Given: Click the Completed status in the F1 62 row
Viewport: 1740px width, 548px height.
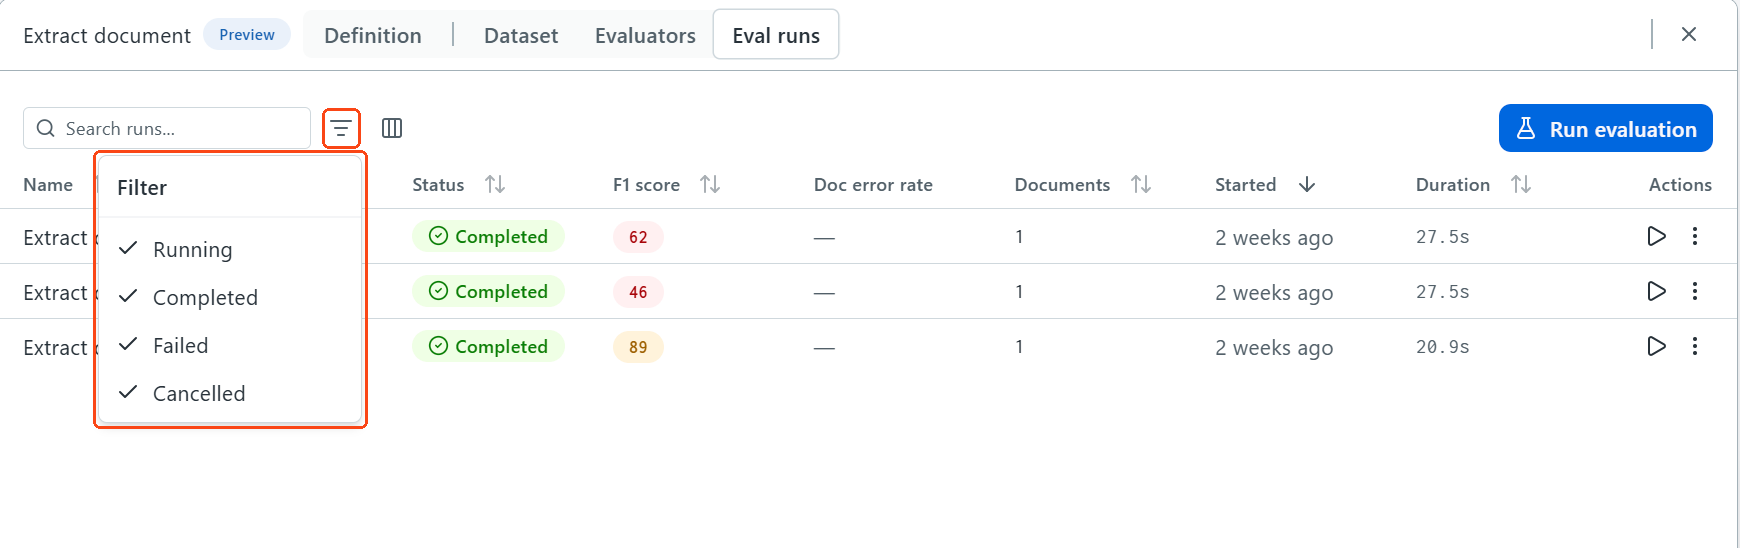Looking at the screenshot, I should point(488,236).
